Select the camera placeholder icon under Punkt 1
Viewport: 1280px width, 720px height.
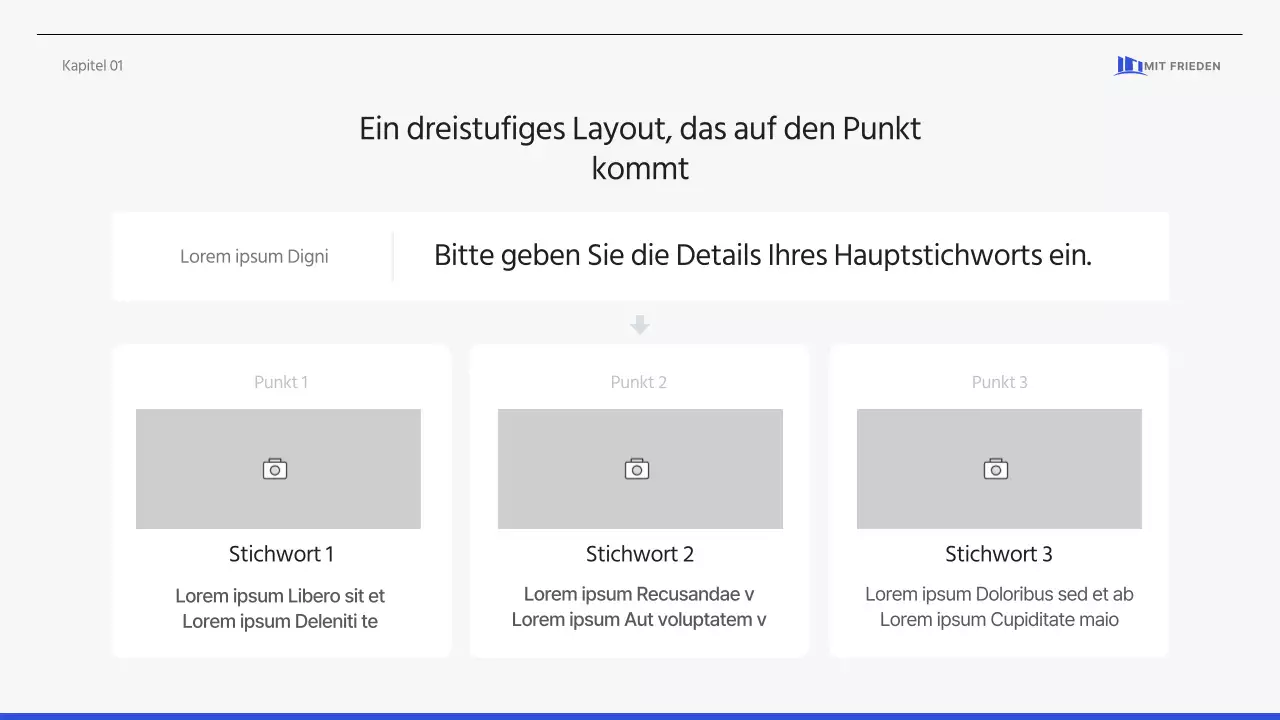276,468
